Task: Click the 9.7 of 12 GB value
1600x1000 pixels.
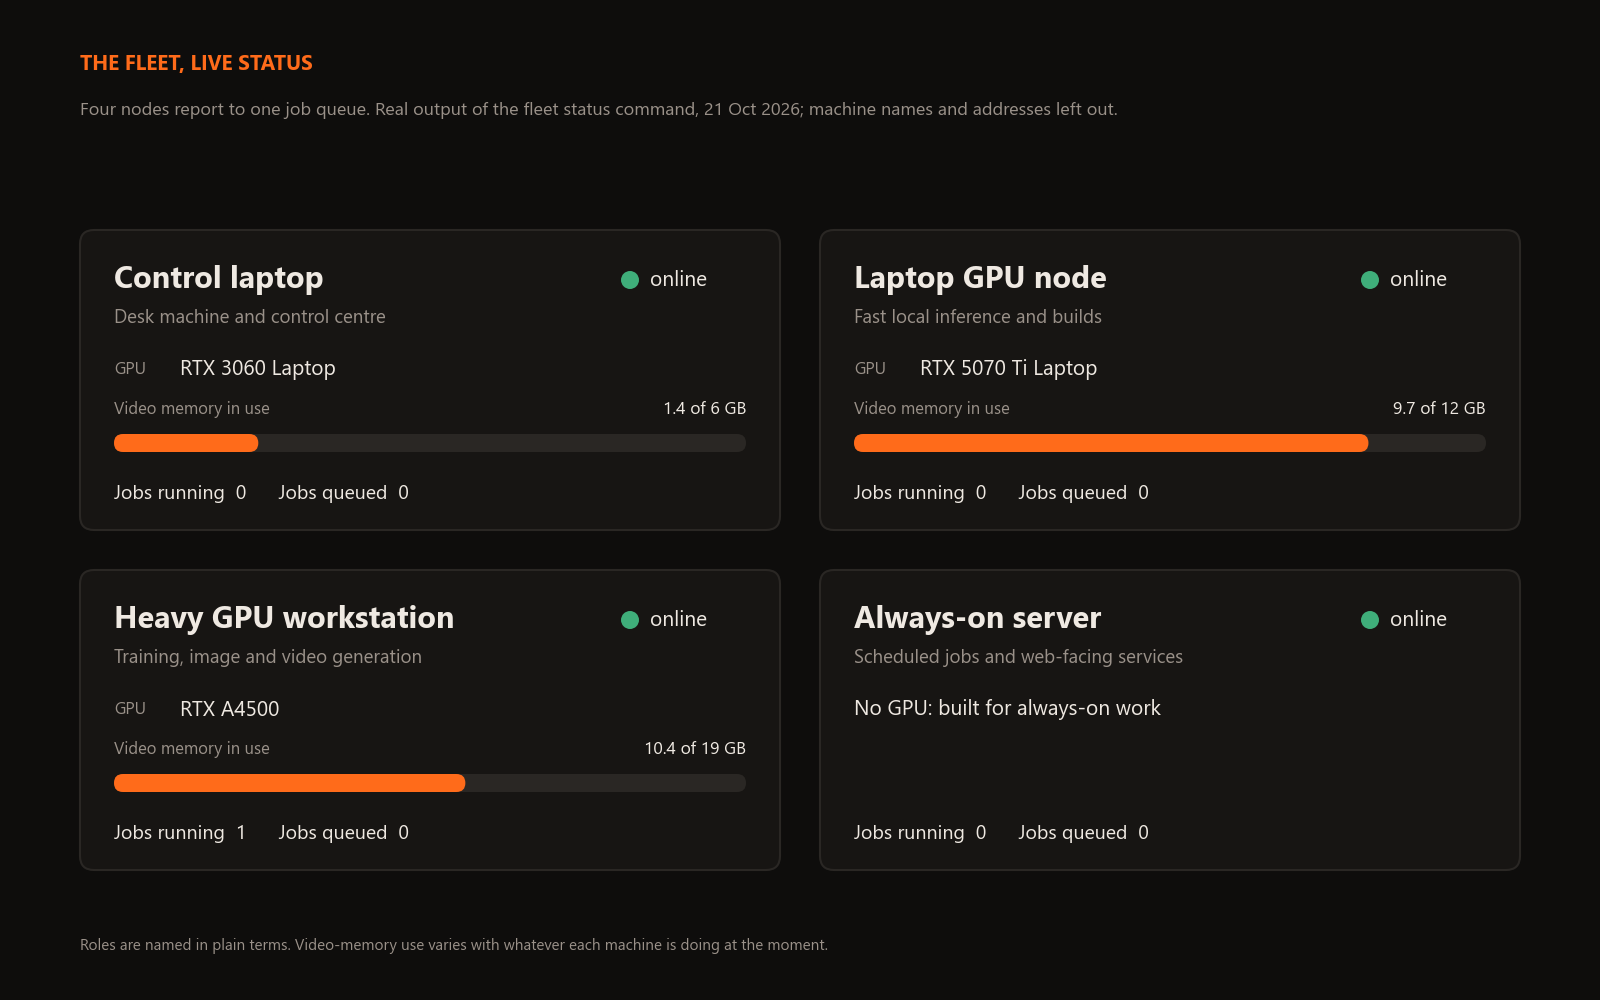Action: point(1439,408)
